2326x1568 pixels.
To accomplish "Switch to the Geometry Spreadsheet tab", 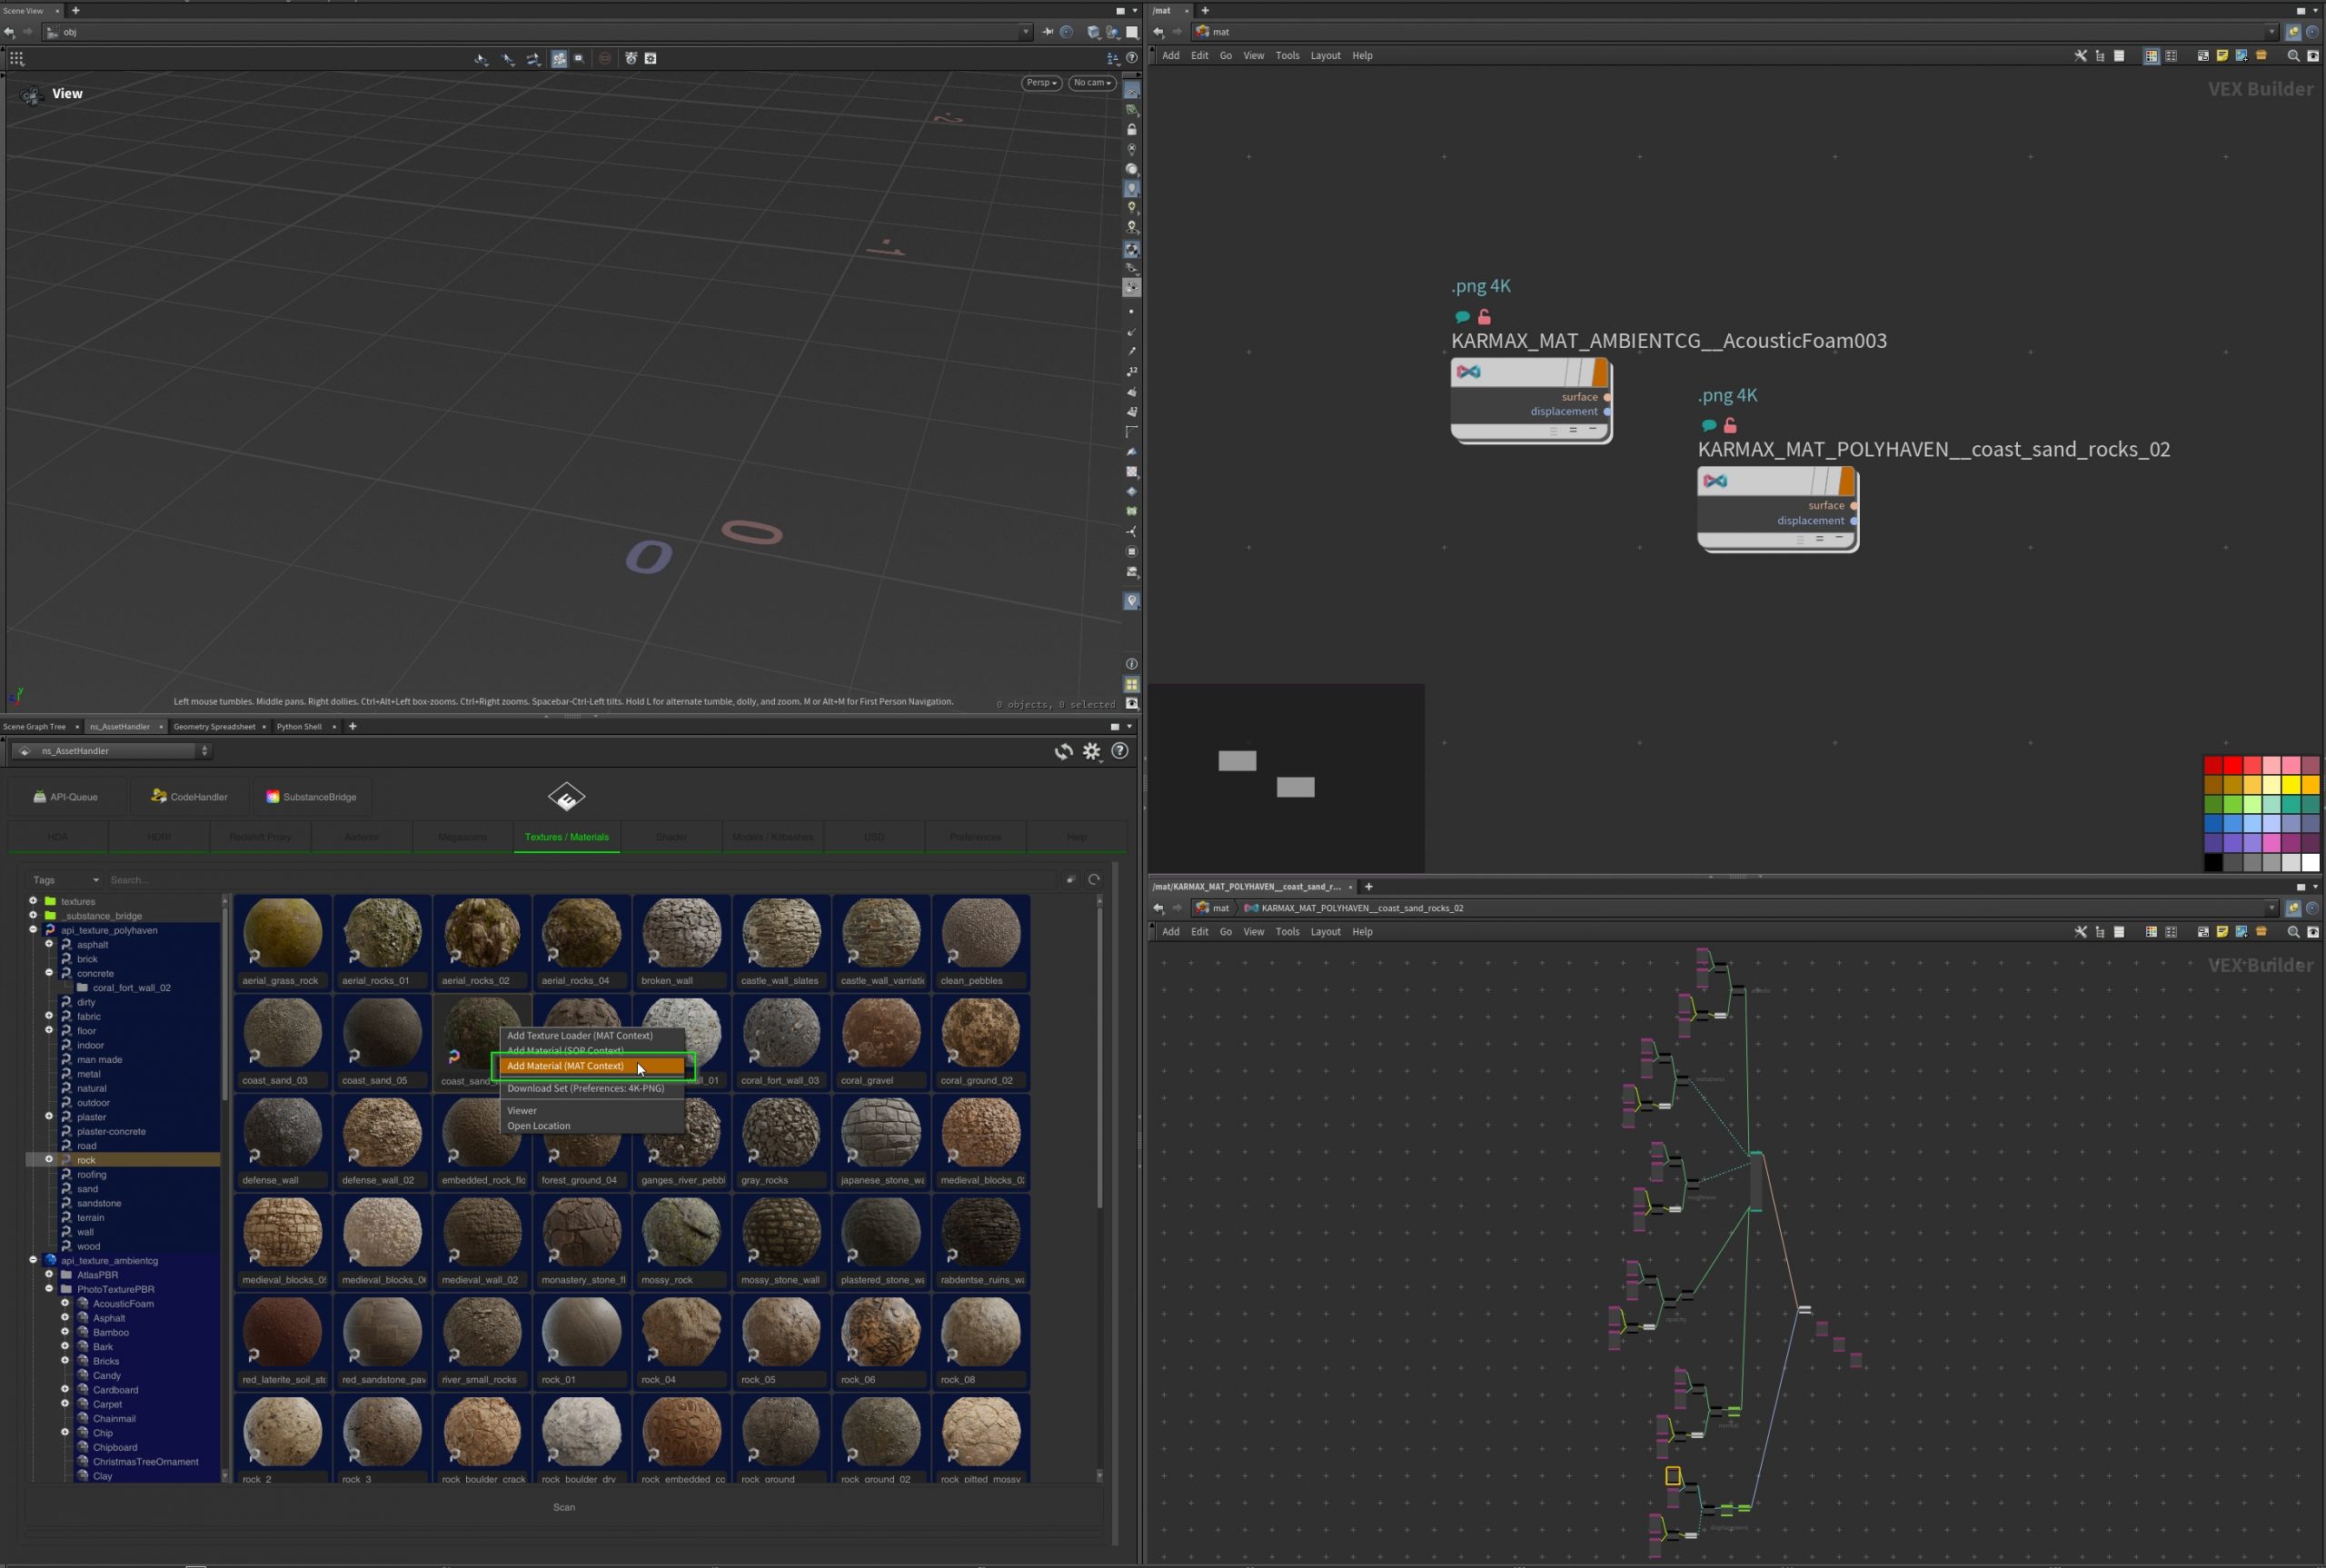I will click(x=214, y=727).
